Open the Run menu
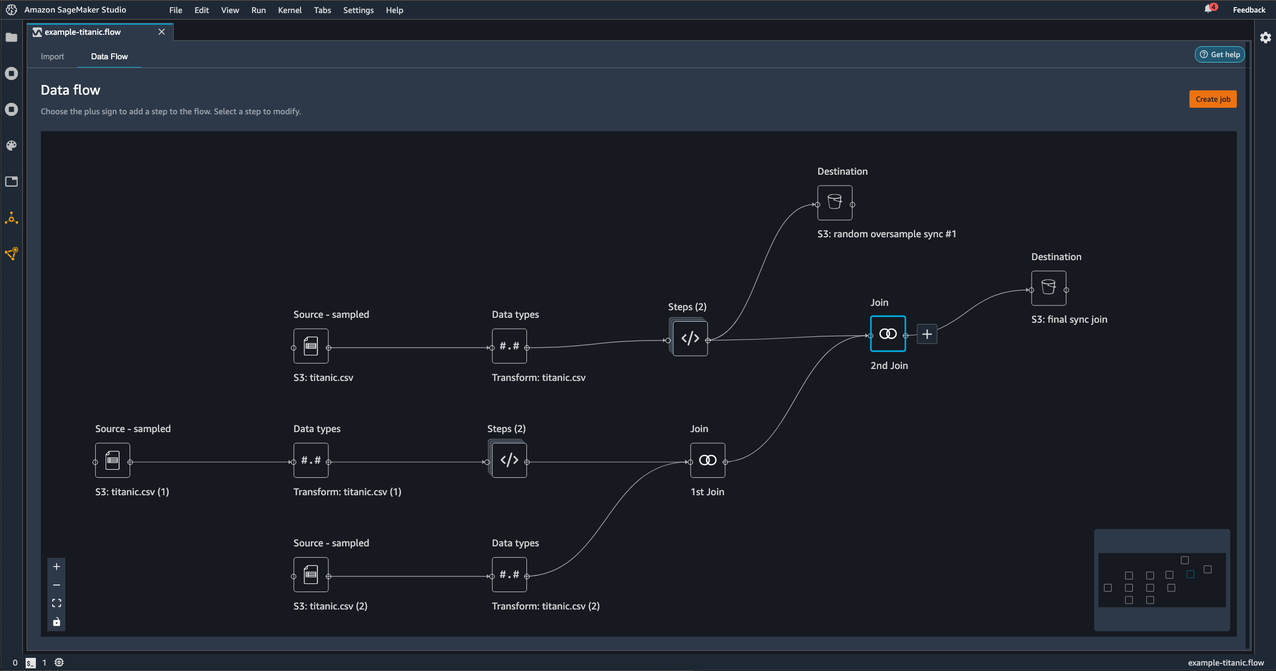This screenshot has height=671, width=1276. 258,10
